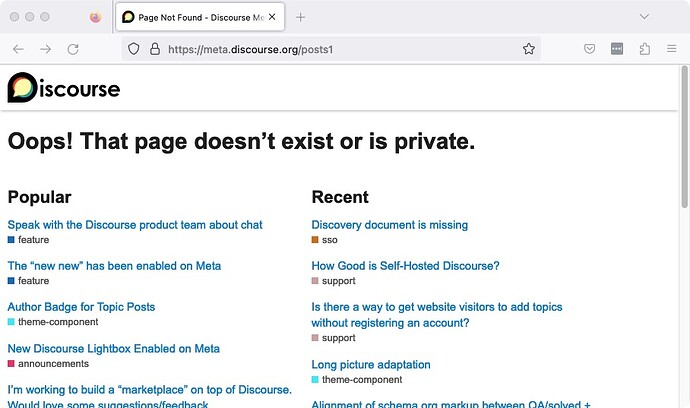Screen dimensions: 690x408
Task: Click the 'Recent' section heading
Action: click(340, 197)
